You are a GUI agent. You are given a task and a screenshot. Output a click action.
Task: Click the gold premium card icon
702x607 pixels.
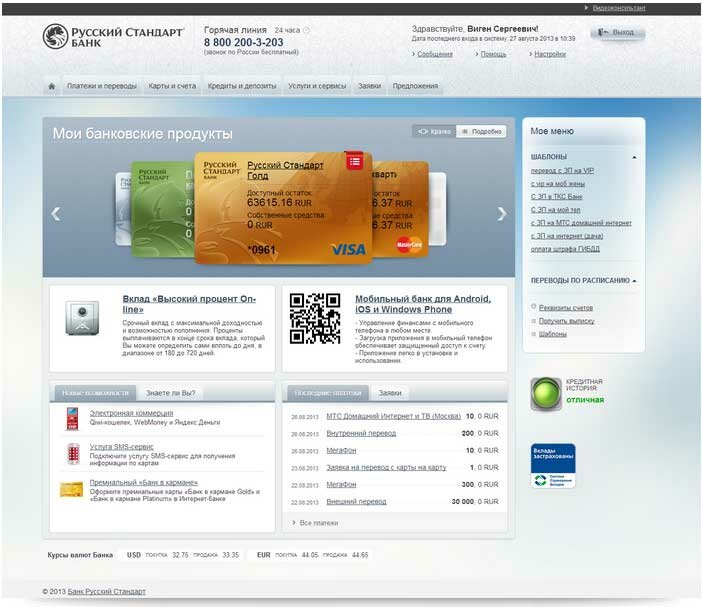pyautogui.click(x=72, y=489)
